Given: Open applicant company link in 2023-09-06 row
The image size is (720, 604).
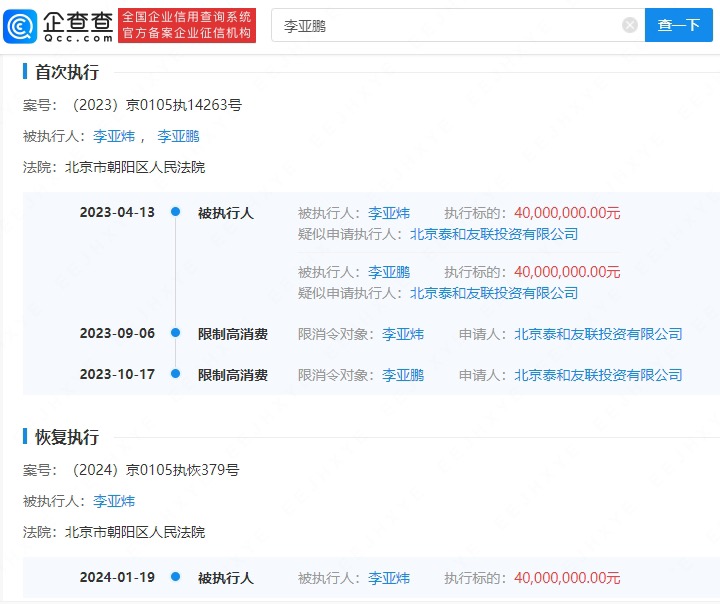Looking at the screenshot, I should point(598,334).
